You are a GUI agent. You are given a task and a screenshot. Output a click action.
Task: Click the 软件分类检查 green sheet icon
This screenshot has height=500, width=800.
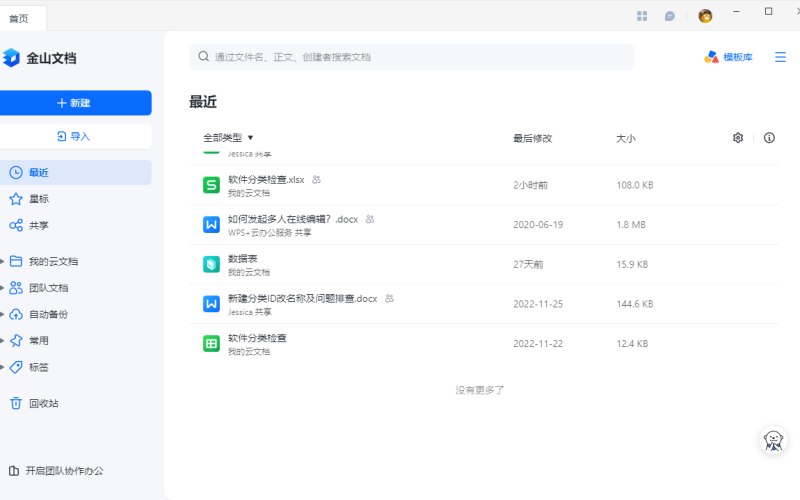(211, 343)
